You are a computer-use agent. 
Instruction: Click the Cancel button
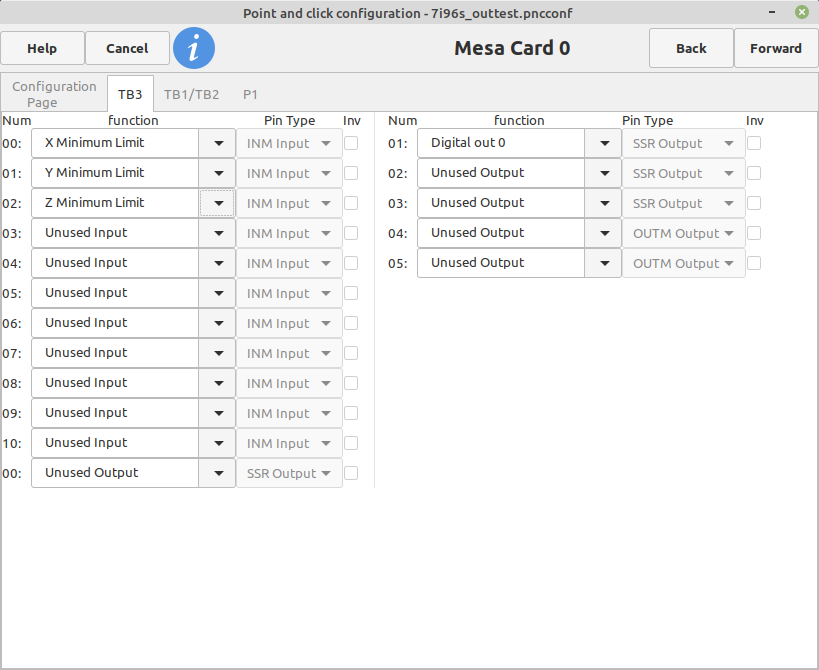coord(127,49)
